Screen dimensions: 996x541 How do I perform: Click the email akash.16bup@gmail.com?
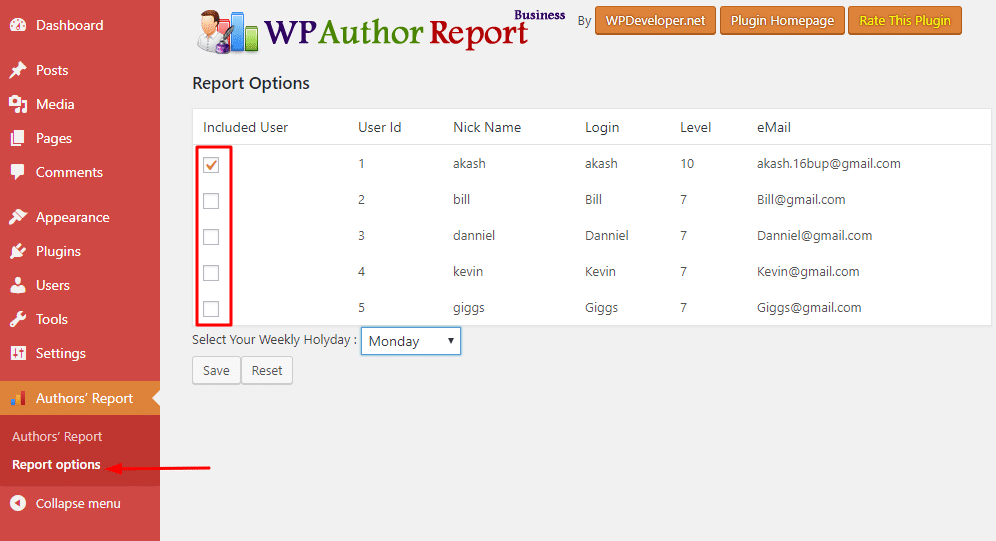828,163
